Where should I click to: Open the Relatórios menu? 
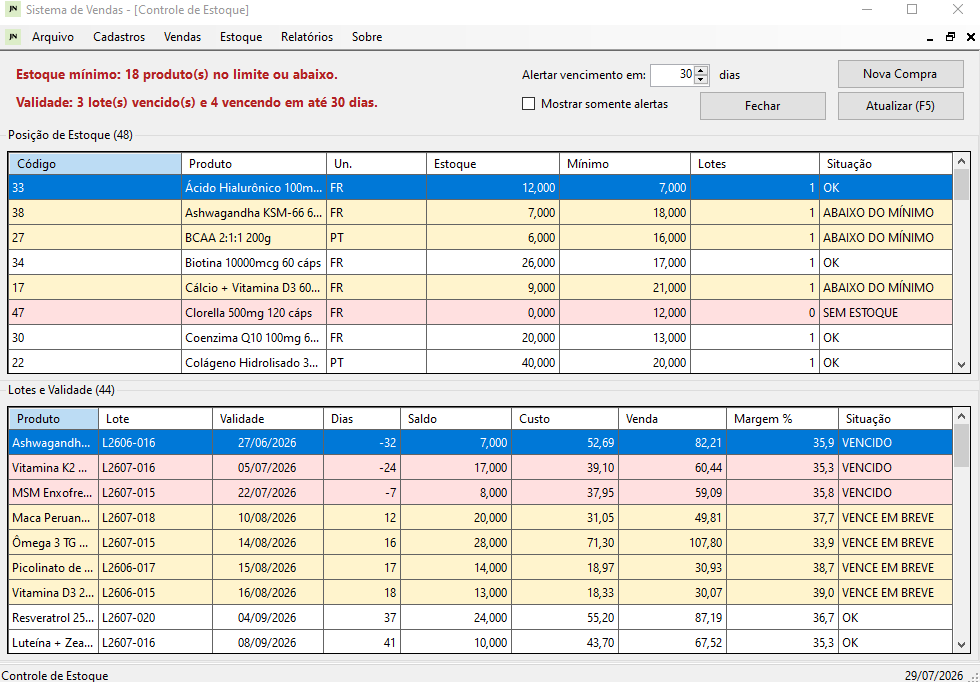(307, 37)
